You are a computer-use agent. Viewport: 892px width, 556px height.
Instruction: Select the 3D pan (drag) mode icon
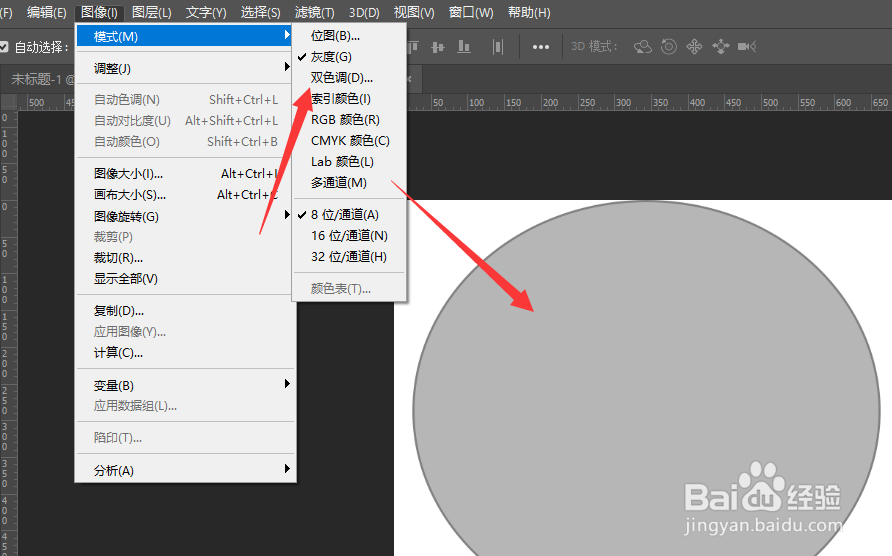point(695,47)
